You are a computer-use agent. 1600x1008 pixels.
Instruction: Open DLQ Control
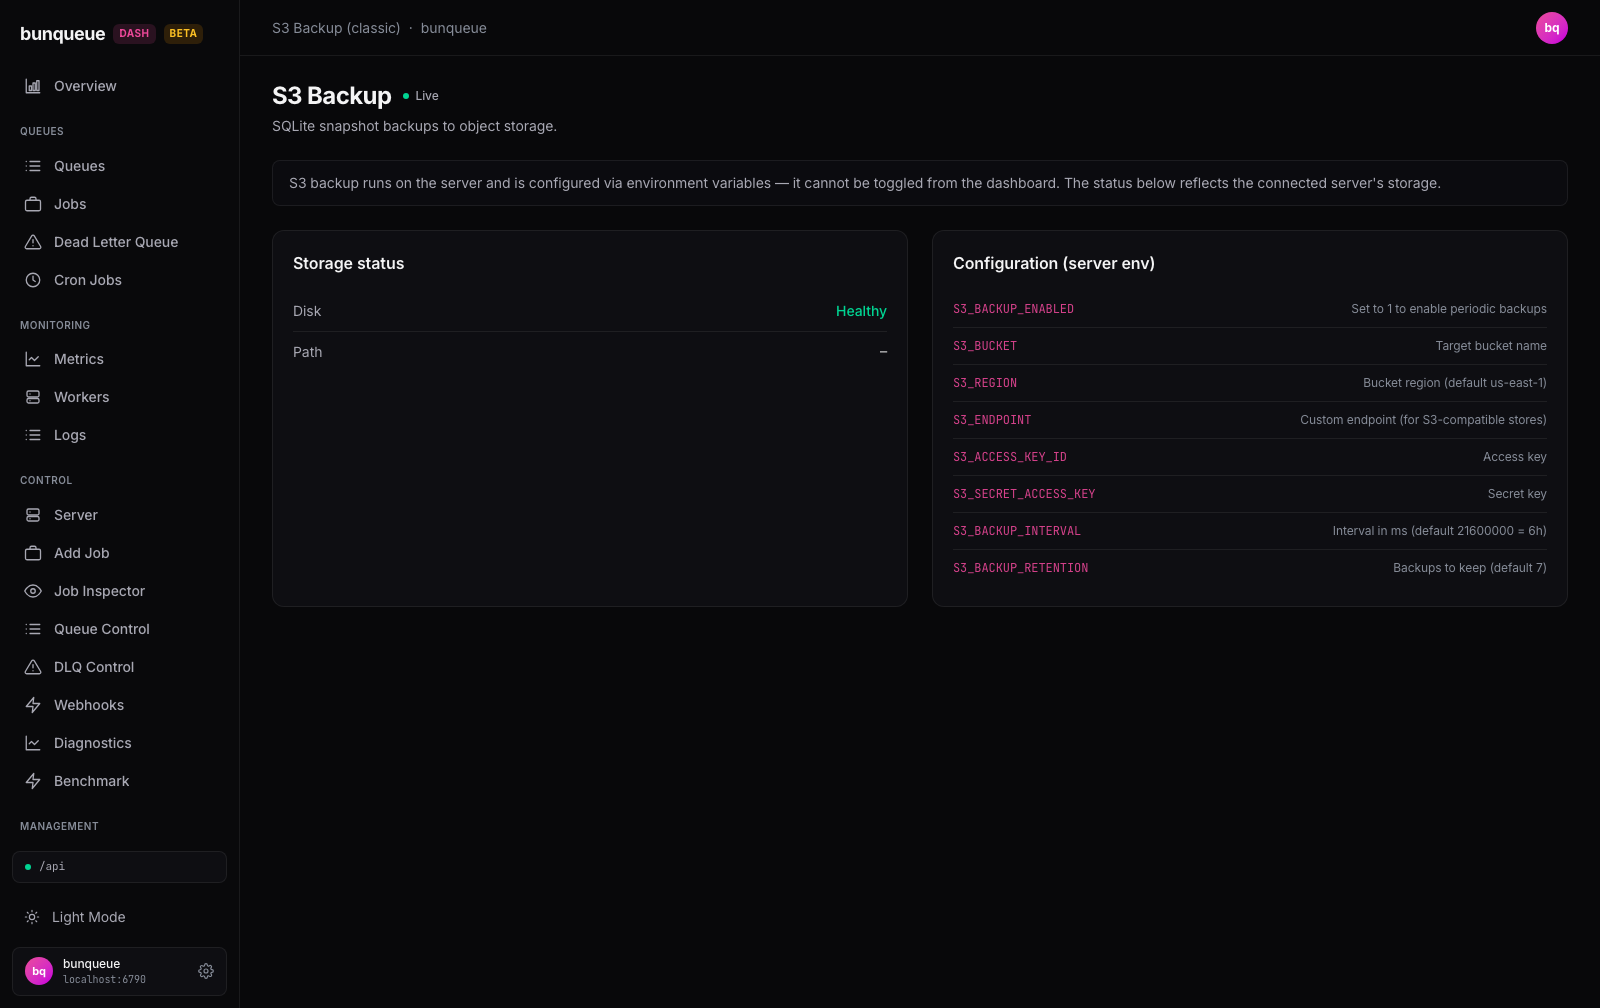click(119, 667)
